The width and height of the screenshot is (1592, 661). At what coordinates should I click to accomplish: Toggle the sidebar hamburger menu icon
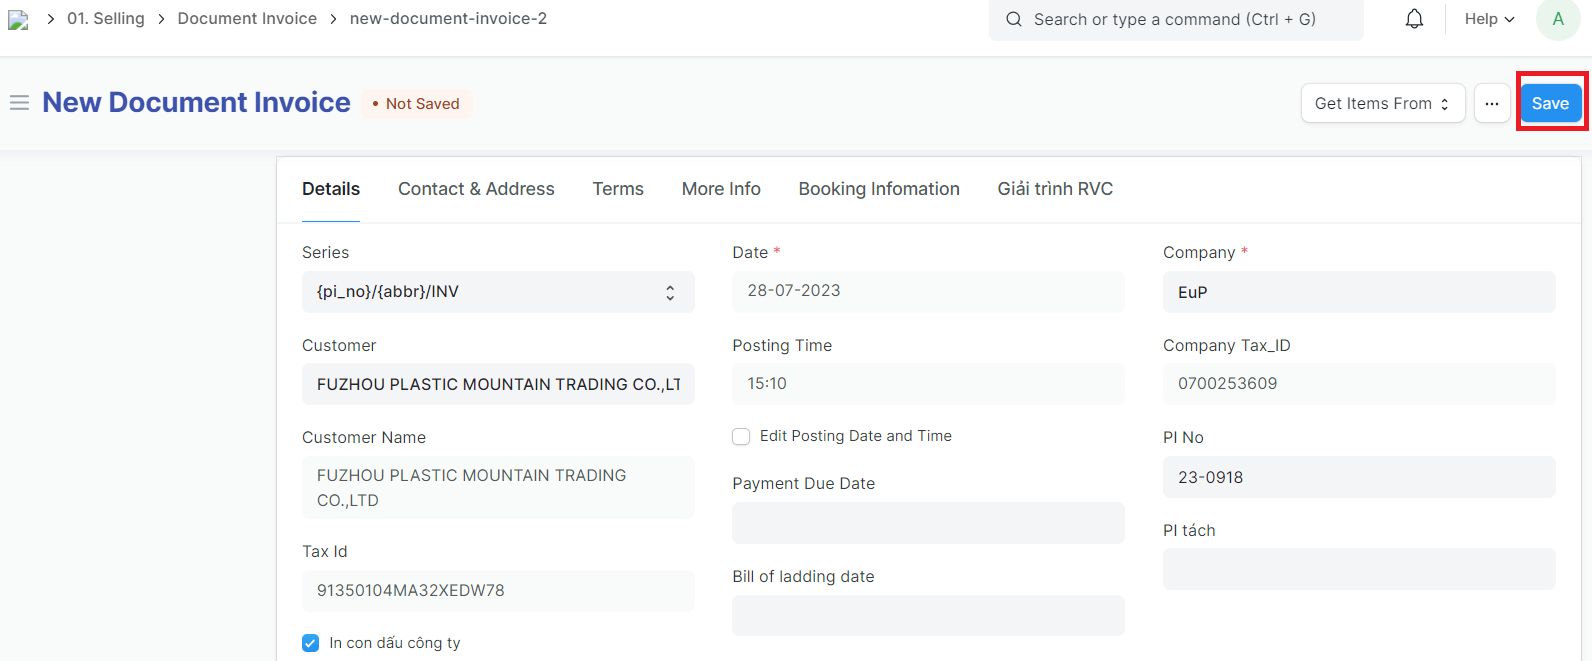[x=19, y=103]
